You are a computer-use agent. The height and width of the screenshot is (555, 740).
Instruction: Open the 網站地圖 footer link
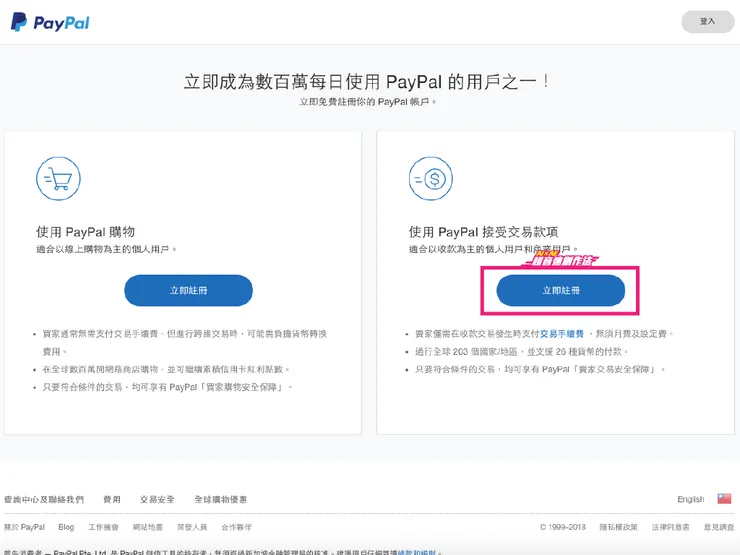(148, 527)
